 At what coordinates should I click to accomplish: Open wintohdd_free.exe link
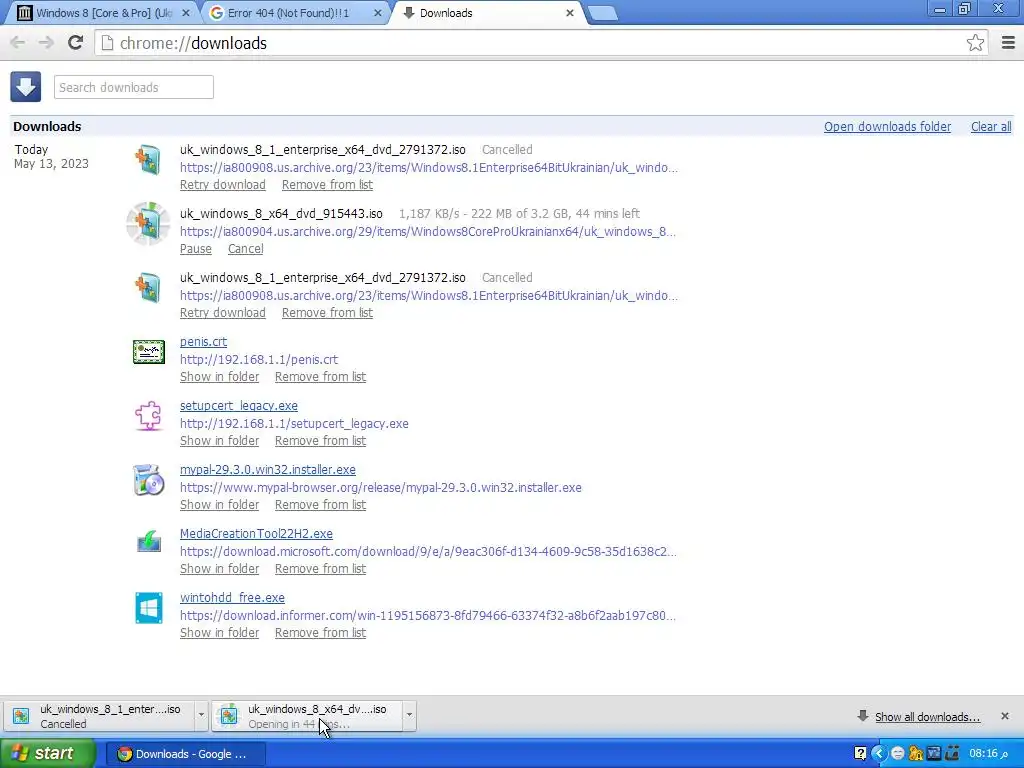232,598
